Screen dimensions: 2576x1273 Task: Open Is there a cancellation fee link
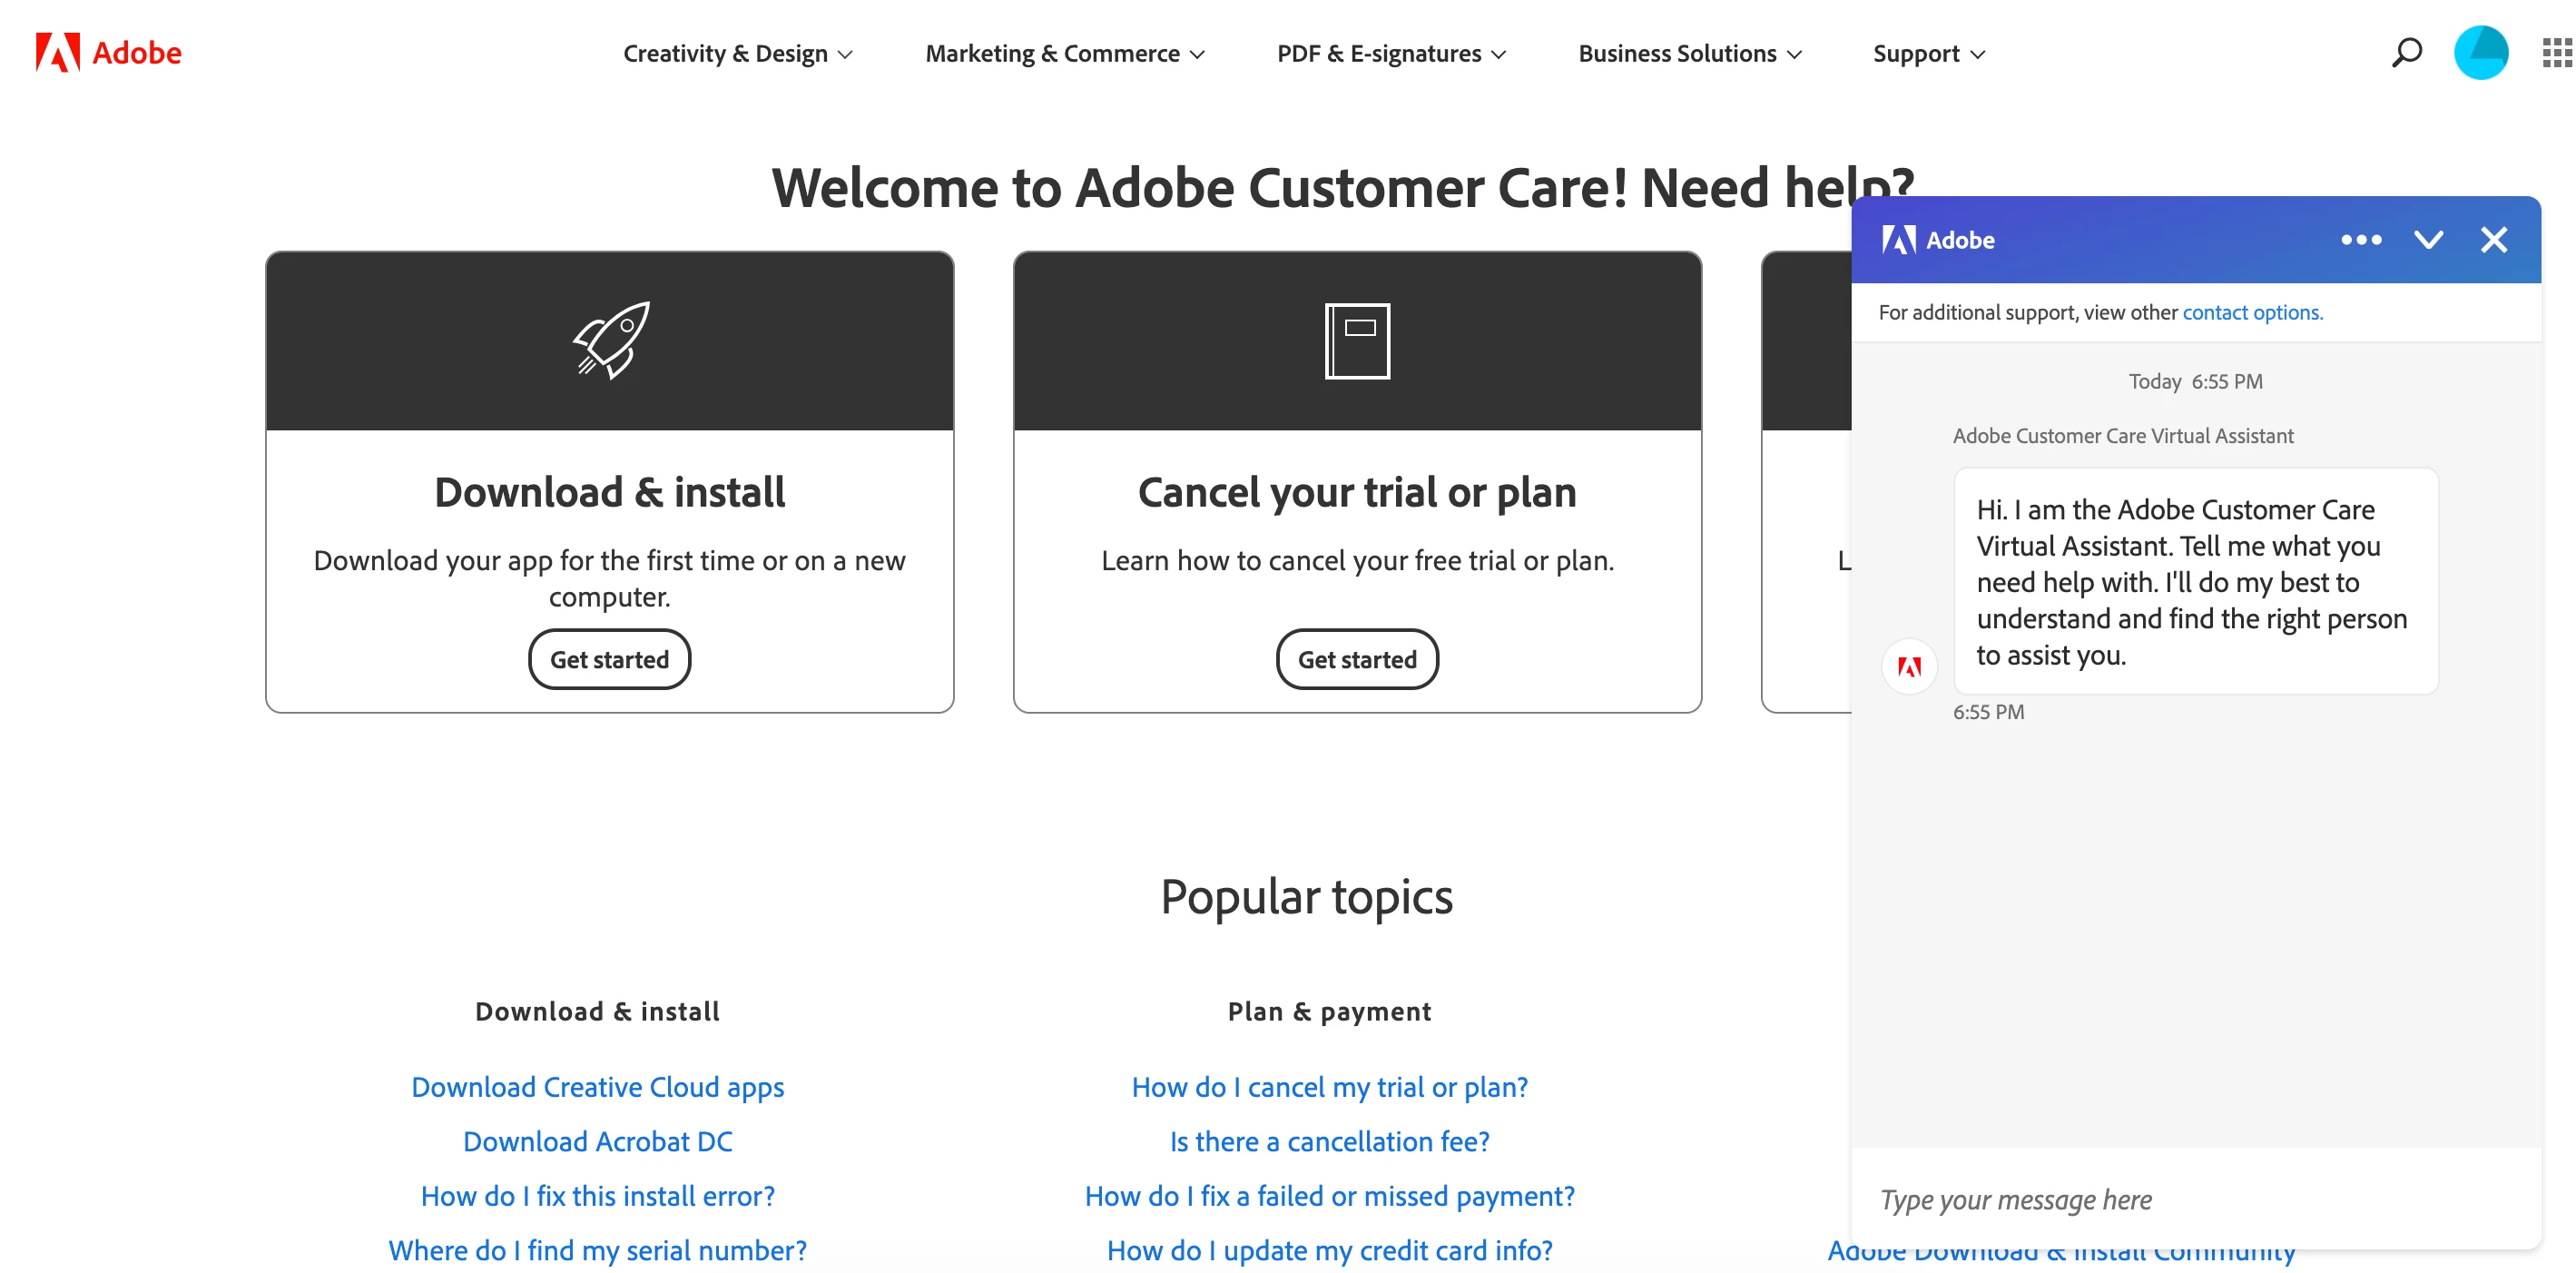[x=1329, y=1142]
